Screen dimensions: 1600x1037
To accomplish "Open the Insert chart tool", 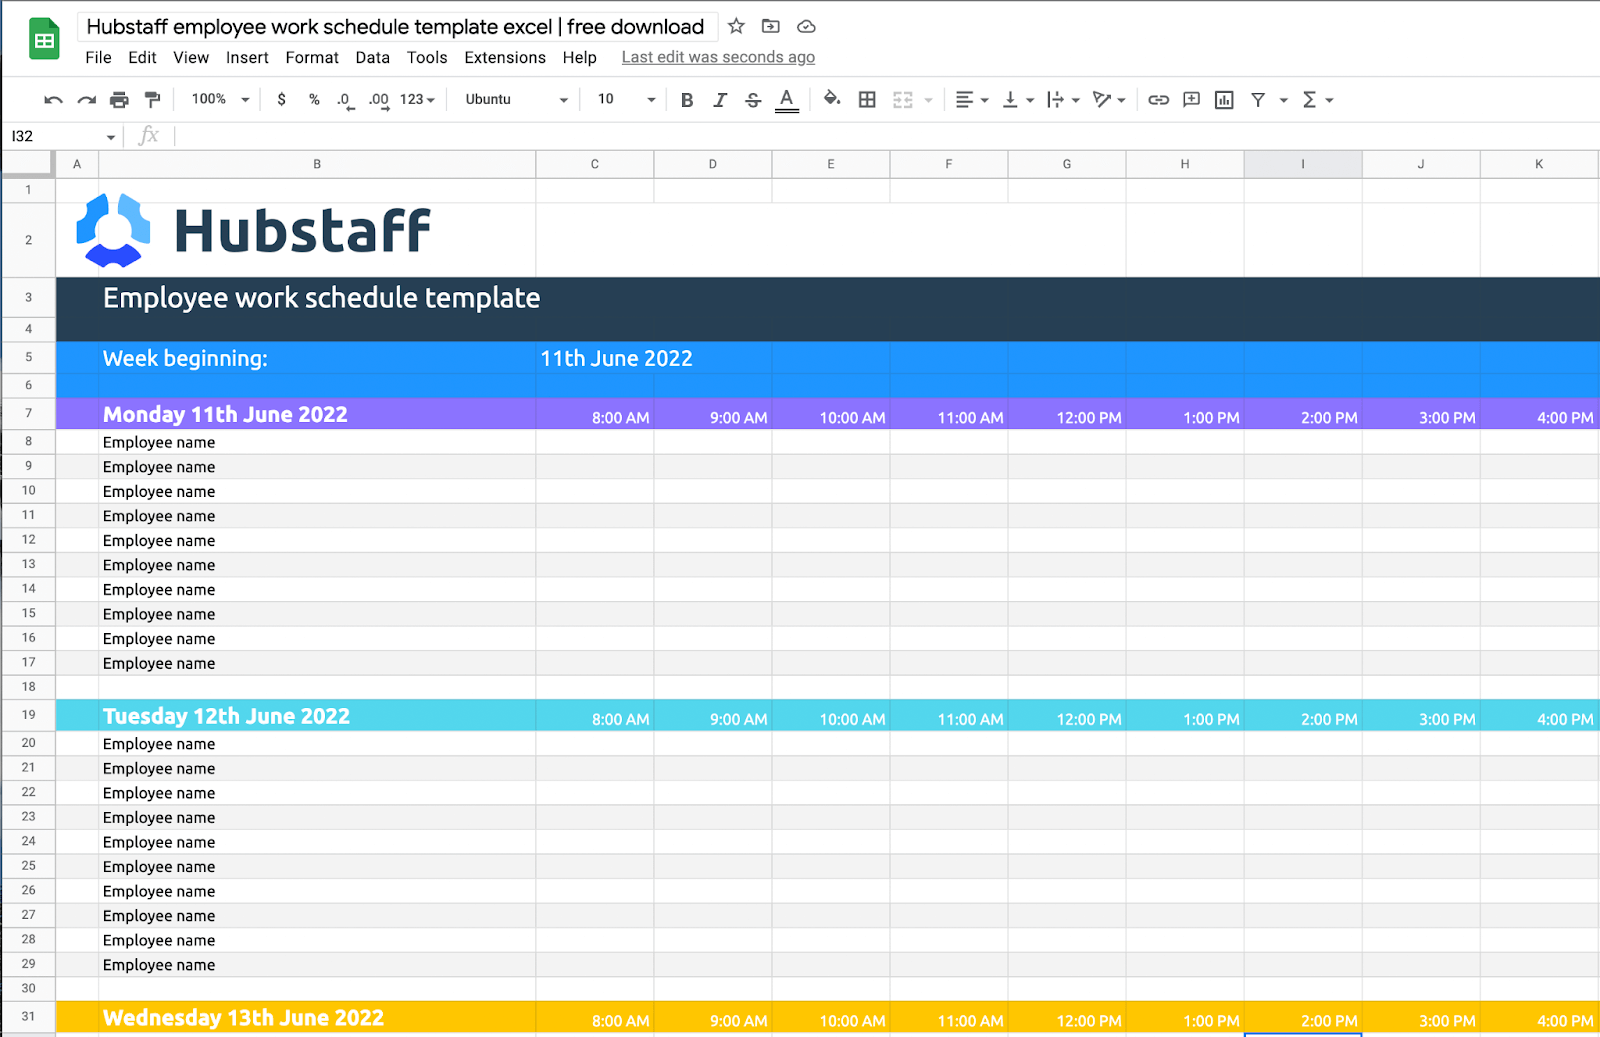I will [x=1223, y=99].
